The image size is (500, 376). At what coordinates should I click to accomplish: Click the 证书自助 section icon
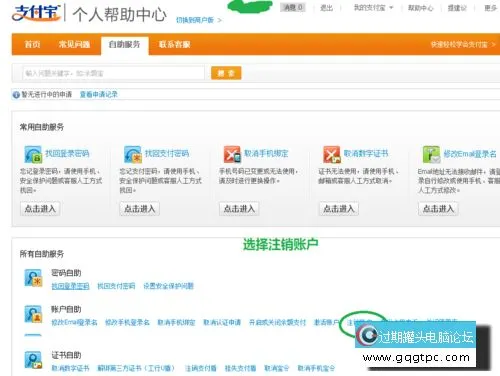[x=33, y=360]
